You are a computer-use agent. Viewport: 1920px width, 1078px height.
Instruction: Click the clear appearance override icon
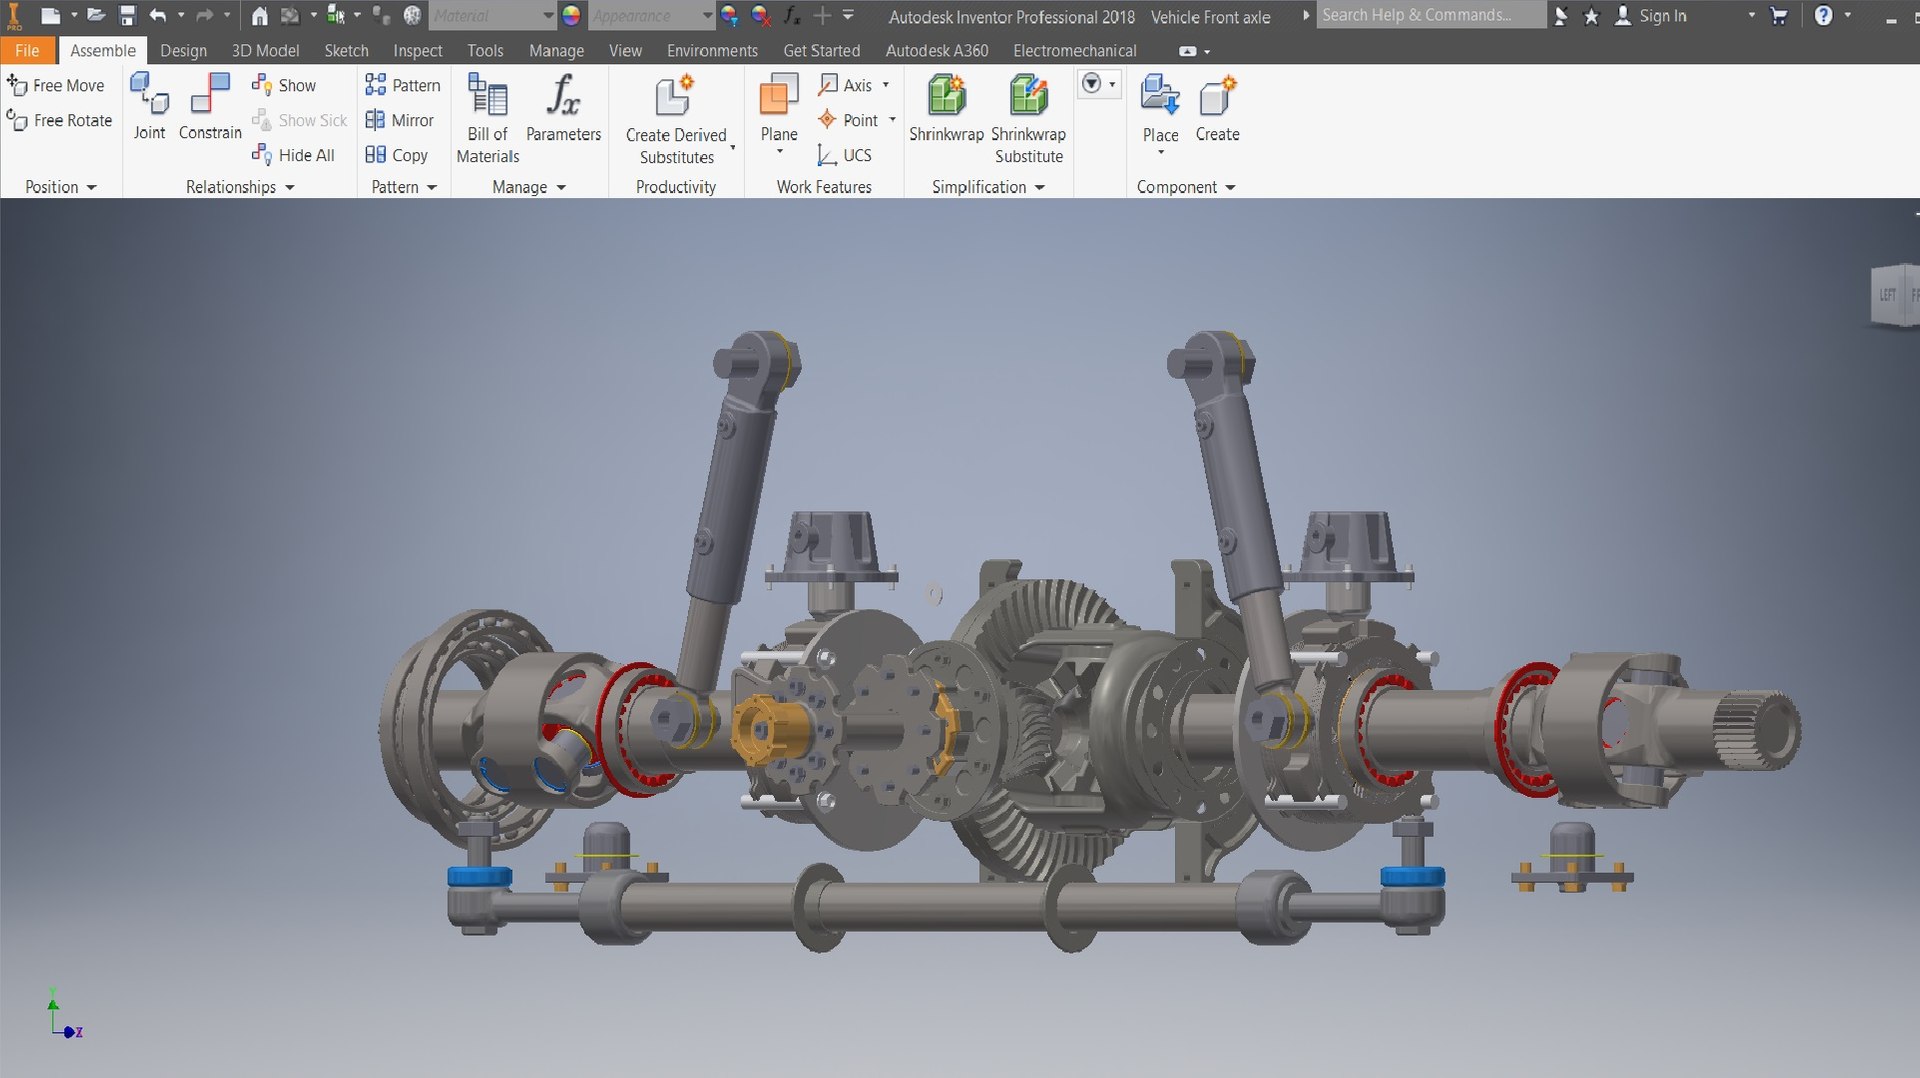tap(761, 16)
